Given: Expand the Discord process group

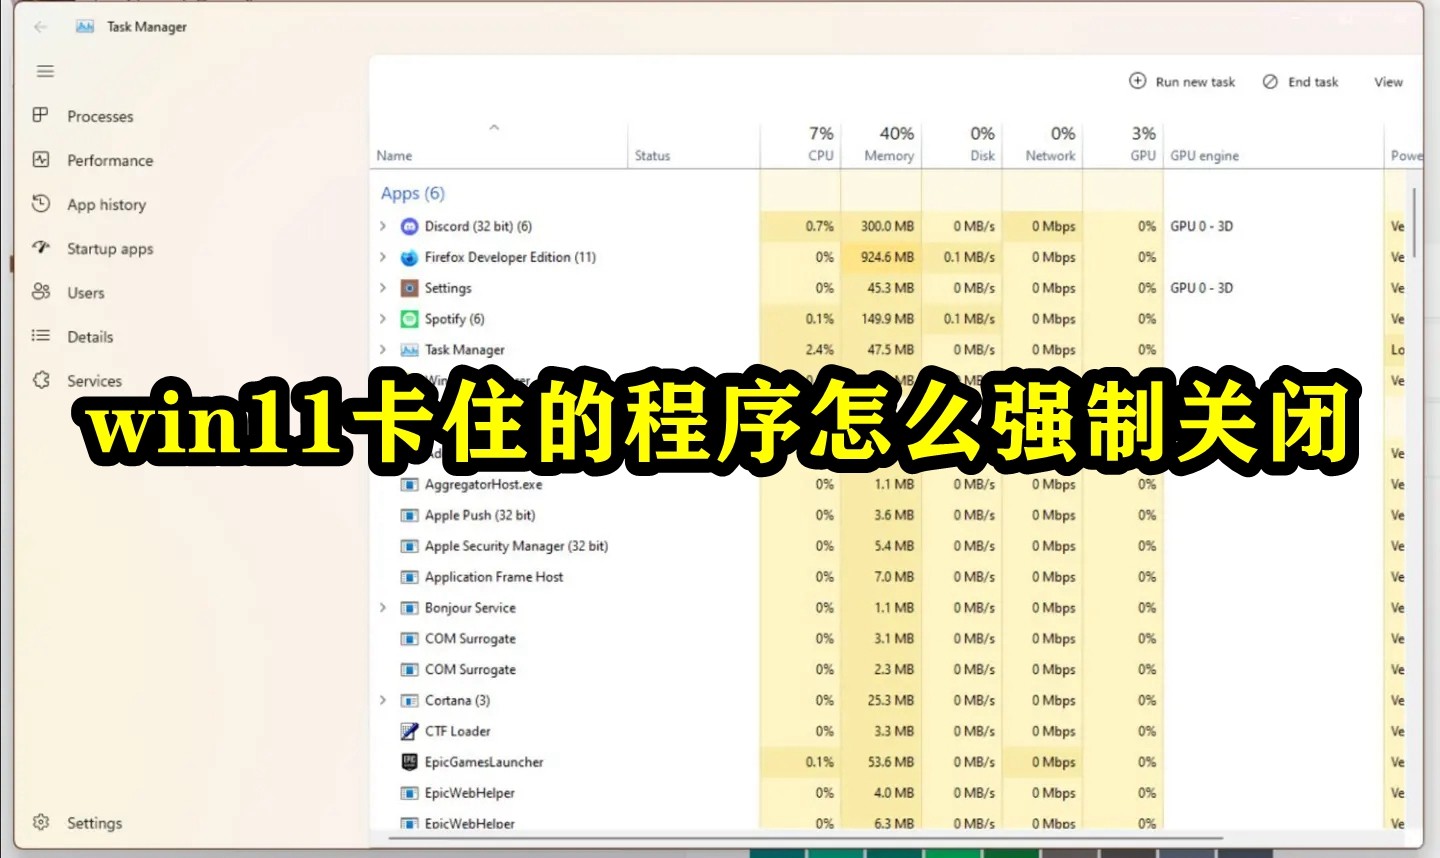Looking at the screenshot, I should pos(383,227).
